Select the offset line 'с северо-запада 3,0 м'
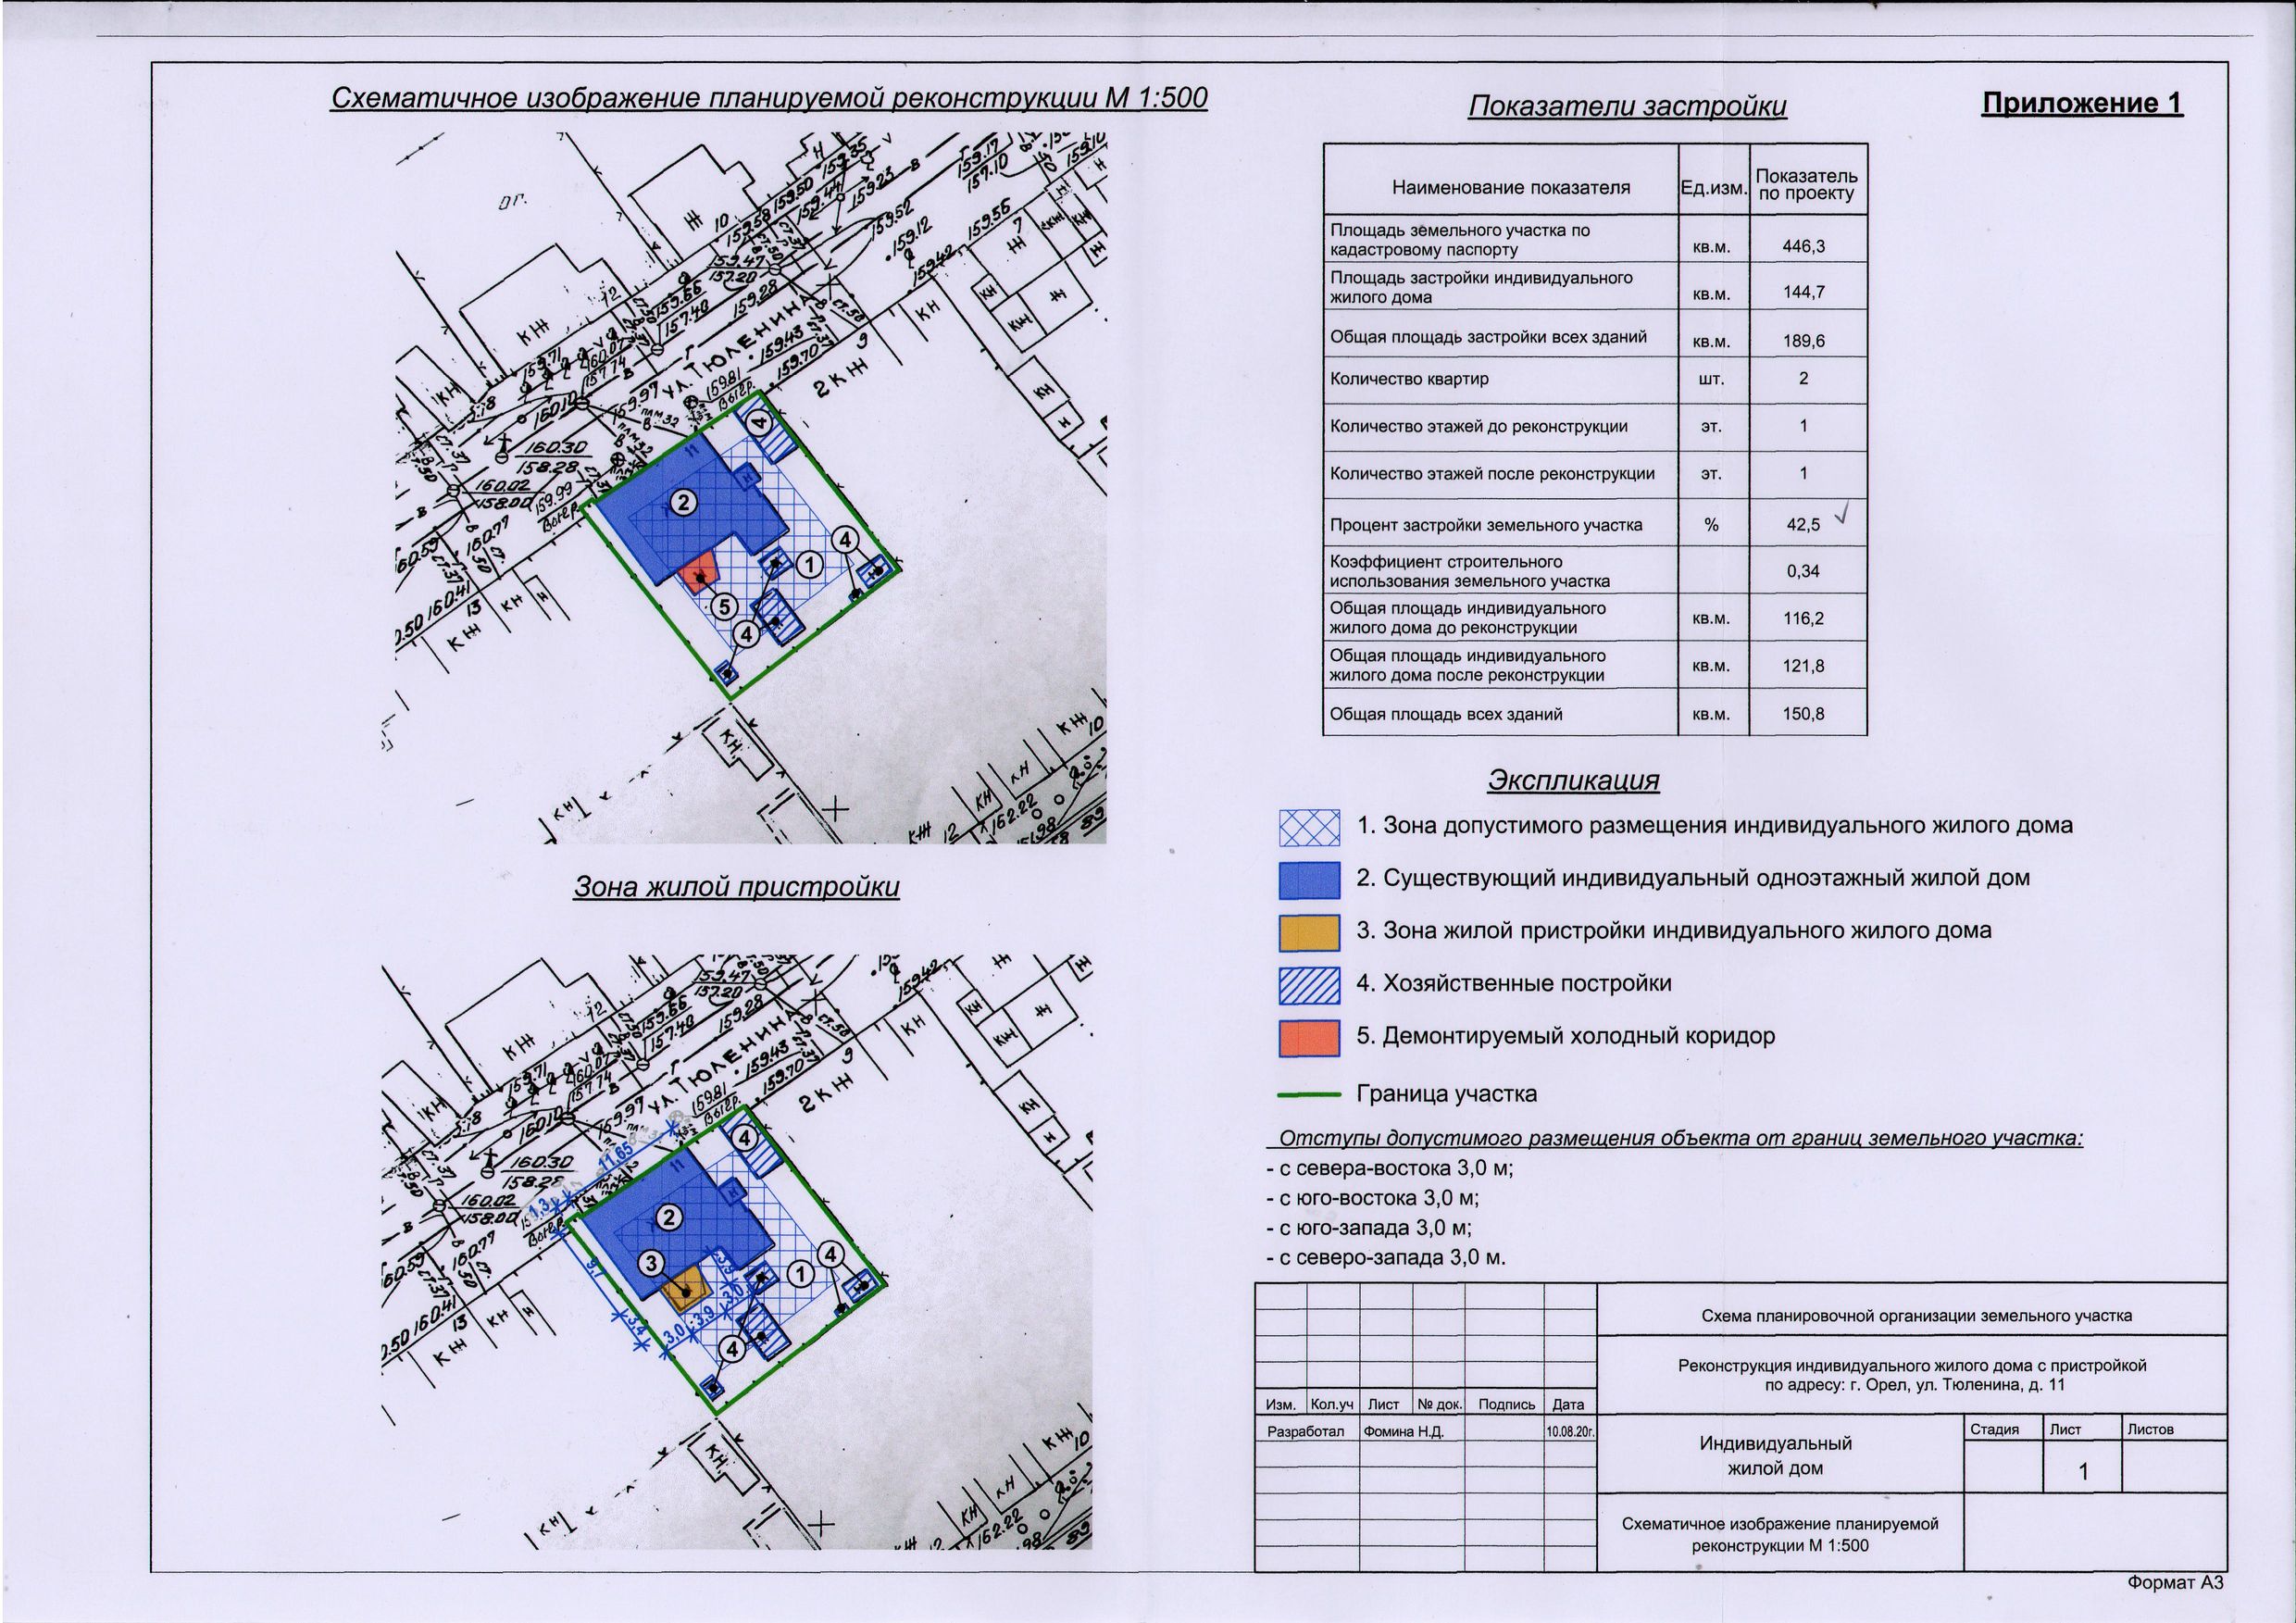This screenshot has width=2296, height=1623. coord(1386,1258)
